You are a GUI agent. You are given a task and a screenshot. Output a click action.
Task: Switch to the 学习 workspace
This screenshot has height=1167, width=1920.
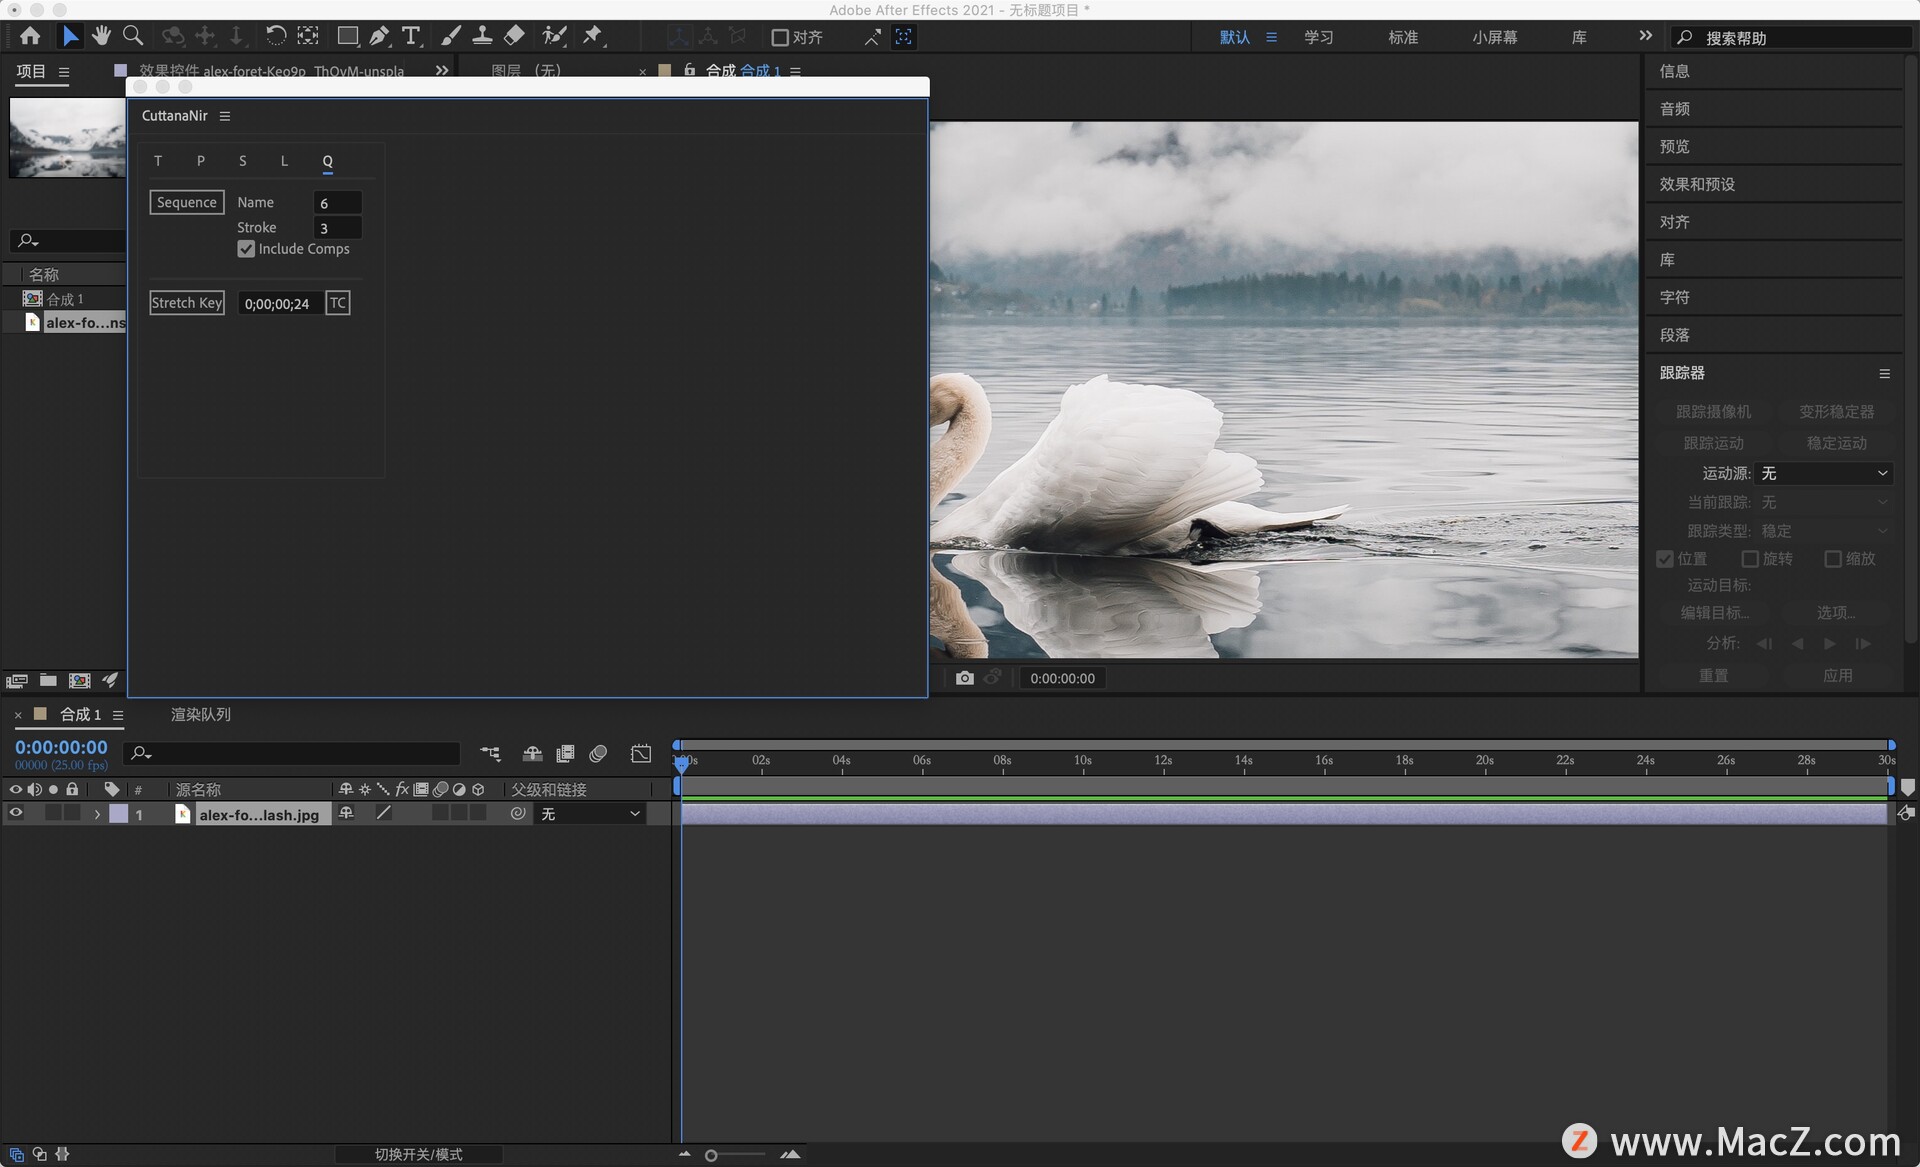[1318, 37]
